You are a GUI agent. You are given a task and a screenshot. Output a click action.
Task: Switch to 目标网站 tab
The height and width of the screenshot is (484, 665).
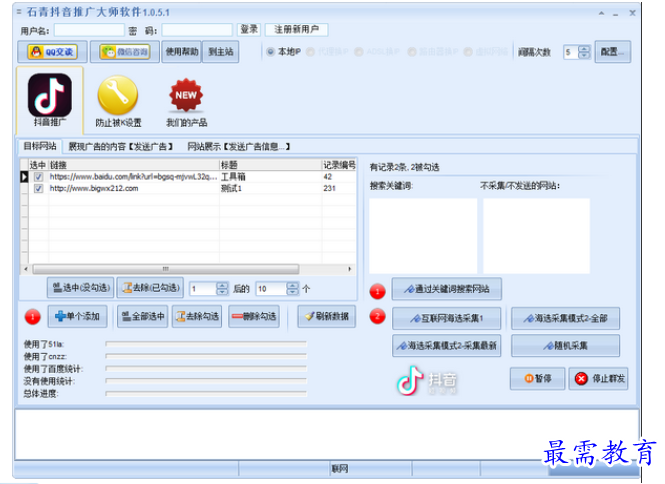pyautogui.click(x=40, y=146)
